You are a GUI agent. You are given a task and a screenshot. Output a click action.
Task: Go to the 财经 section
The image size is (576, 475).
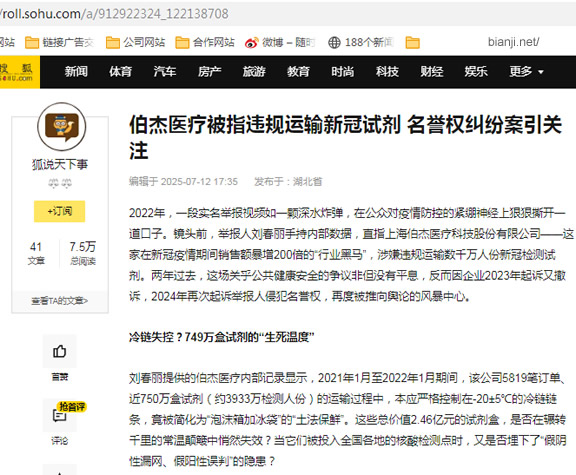431,72
